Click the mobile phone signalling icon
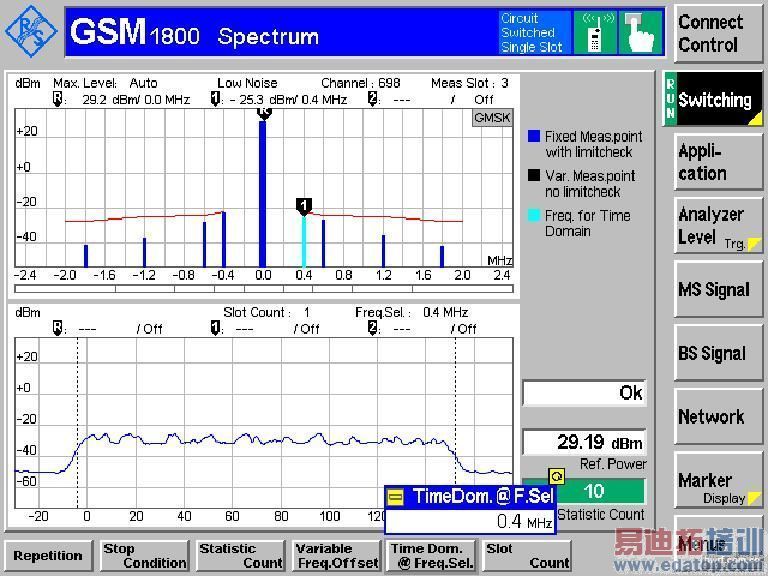This screenshot has width=768, height=576. (x=595, y=32)
